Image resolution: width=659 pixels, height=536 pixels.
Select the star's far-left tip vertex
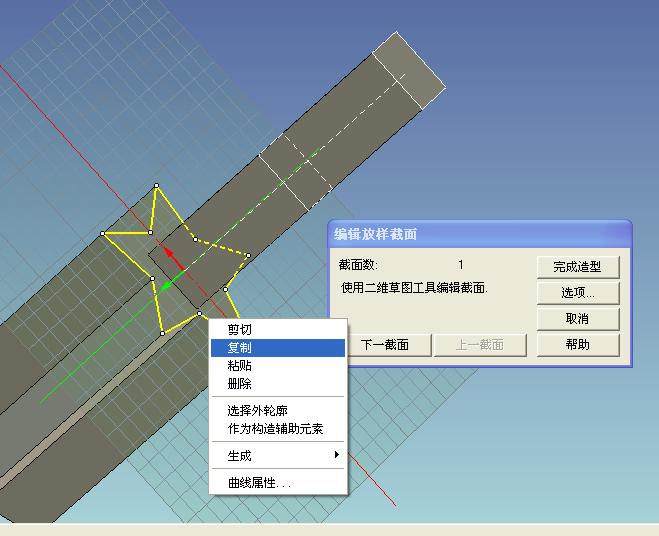point(103,233)
